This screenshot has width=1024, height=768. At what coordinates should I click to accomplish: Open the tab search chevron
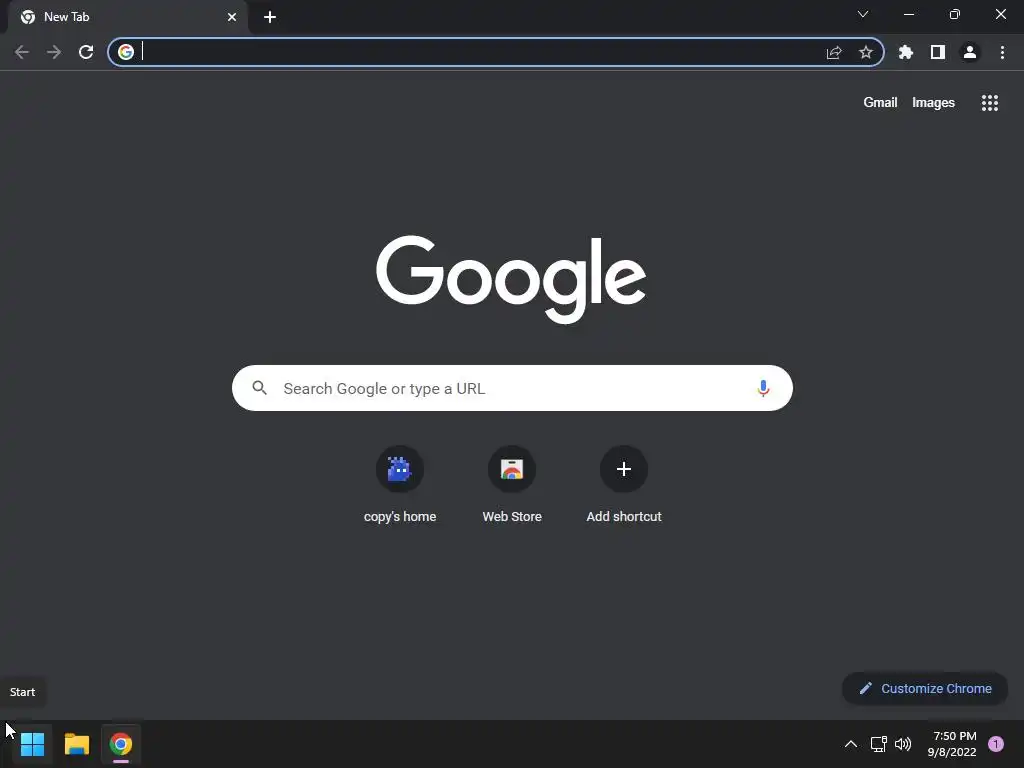[x=863, y=14]
